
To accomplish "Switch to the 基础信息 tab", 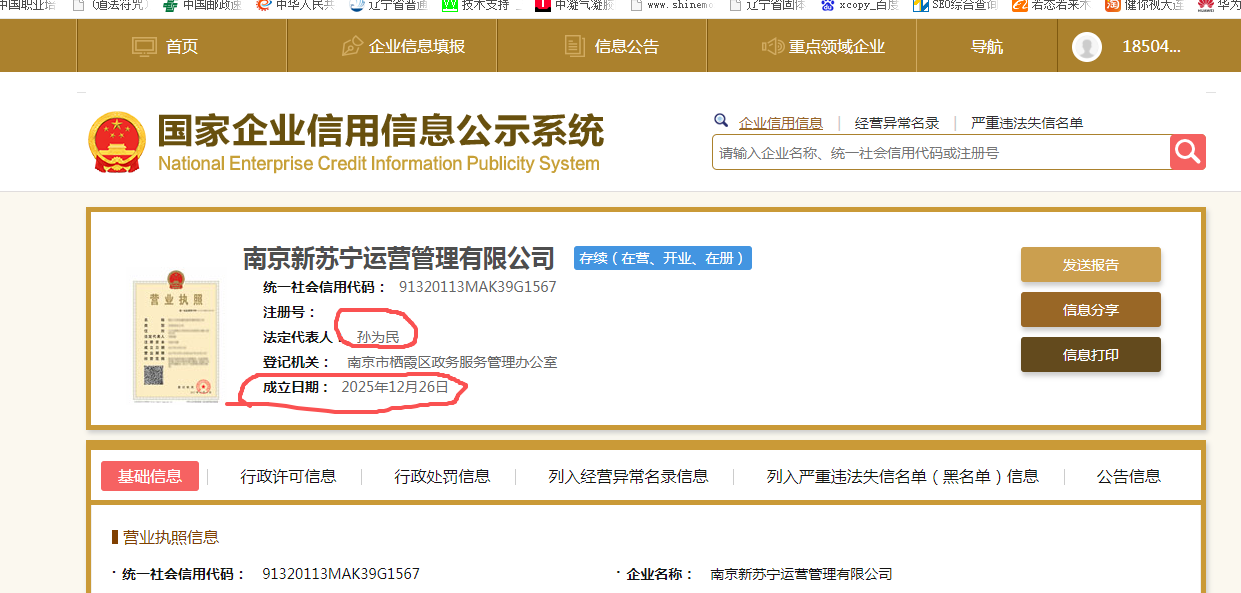I will pyautogui.click(x=150, y=476).
